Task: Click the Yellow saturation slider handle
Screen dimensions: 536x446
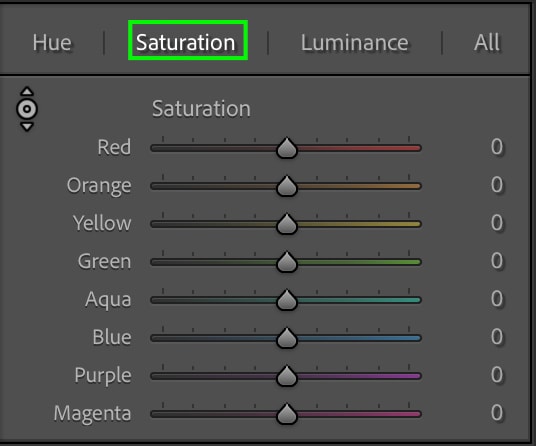Action: (x=287, y=224)
